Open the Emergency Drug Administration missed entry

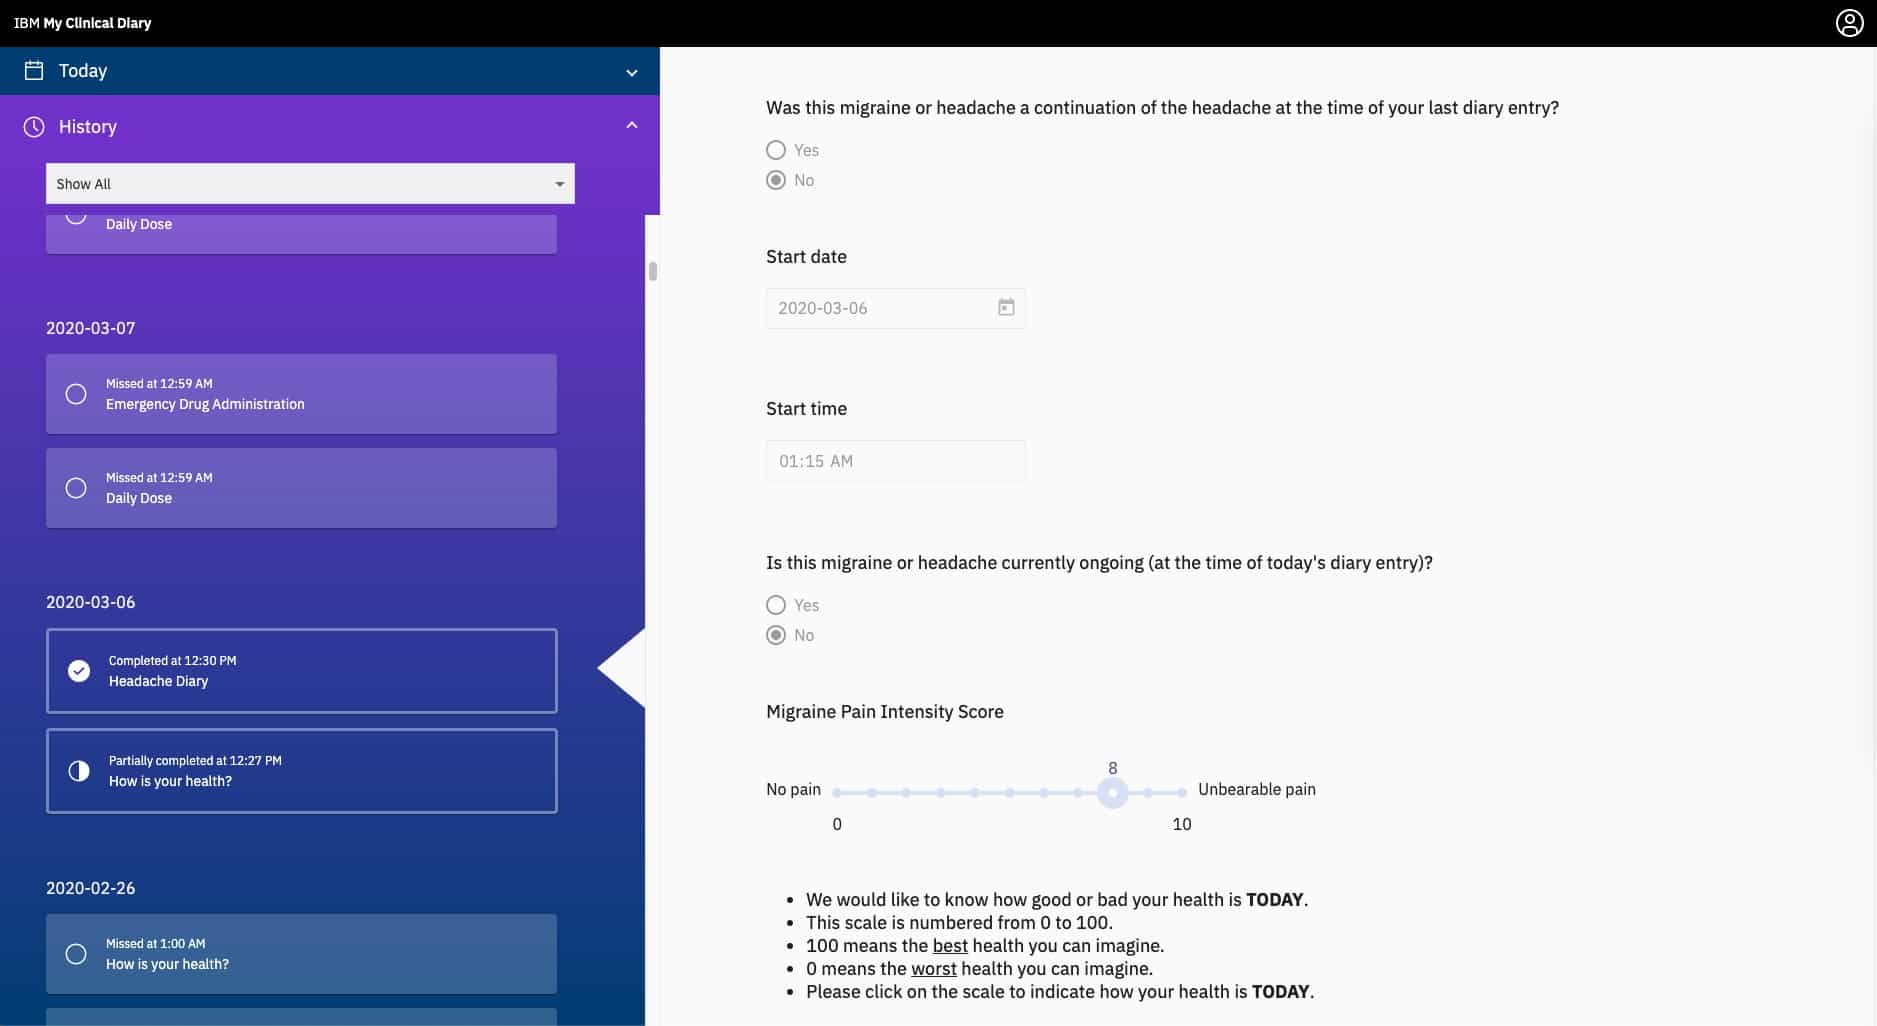point(301,394)
